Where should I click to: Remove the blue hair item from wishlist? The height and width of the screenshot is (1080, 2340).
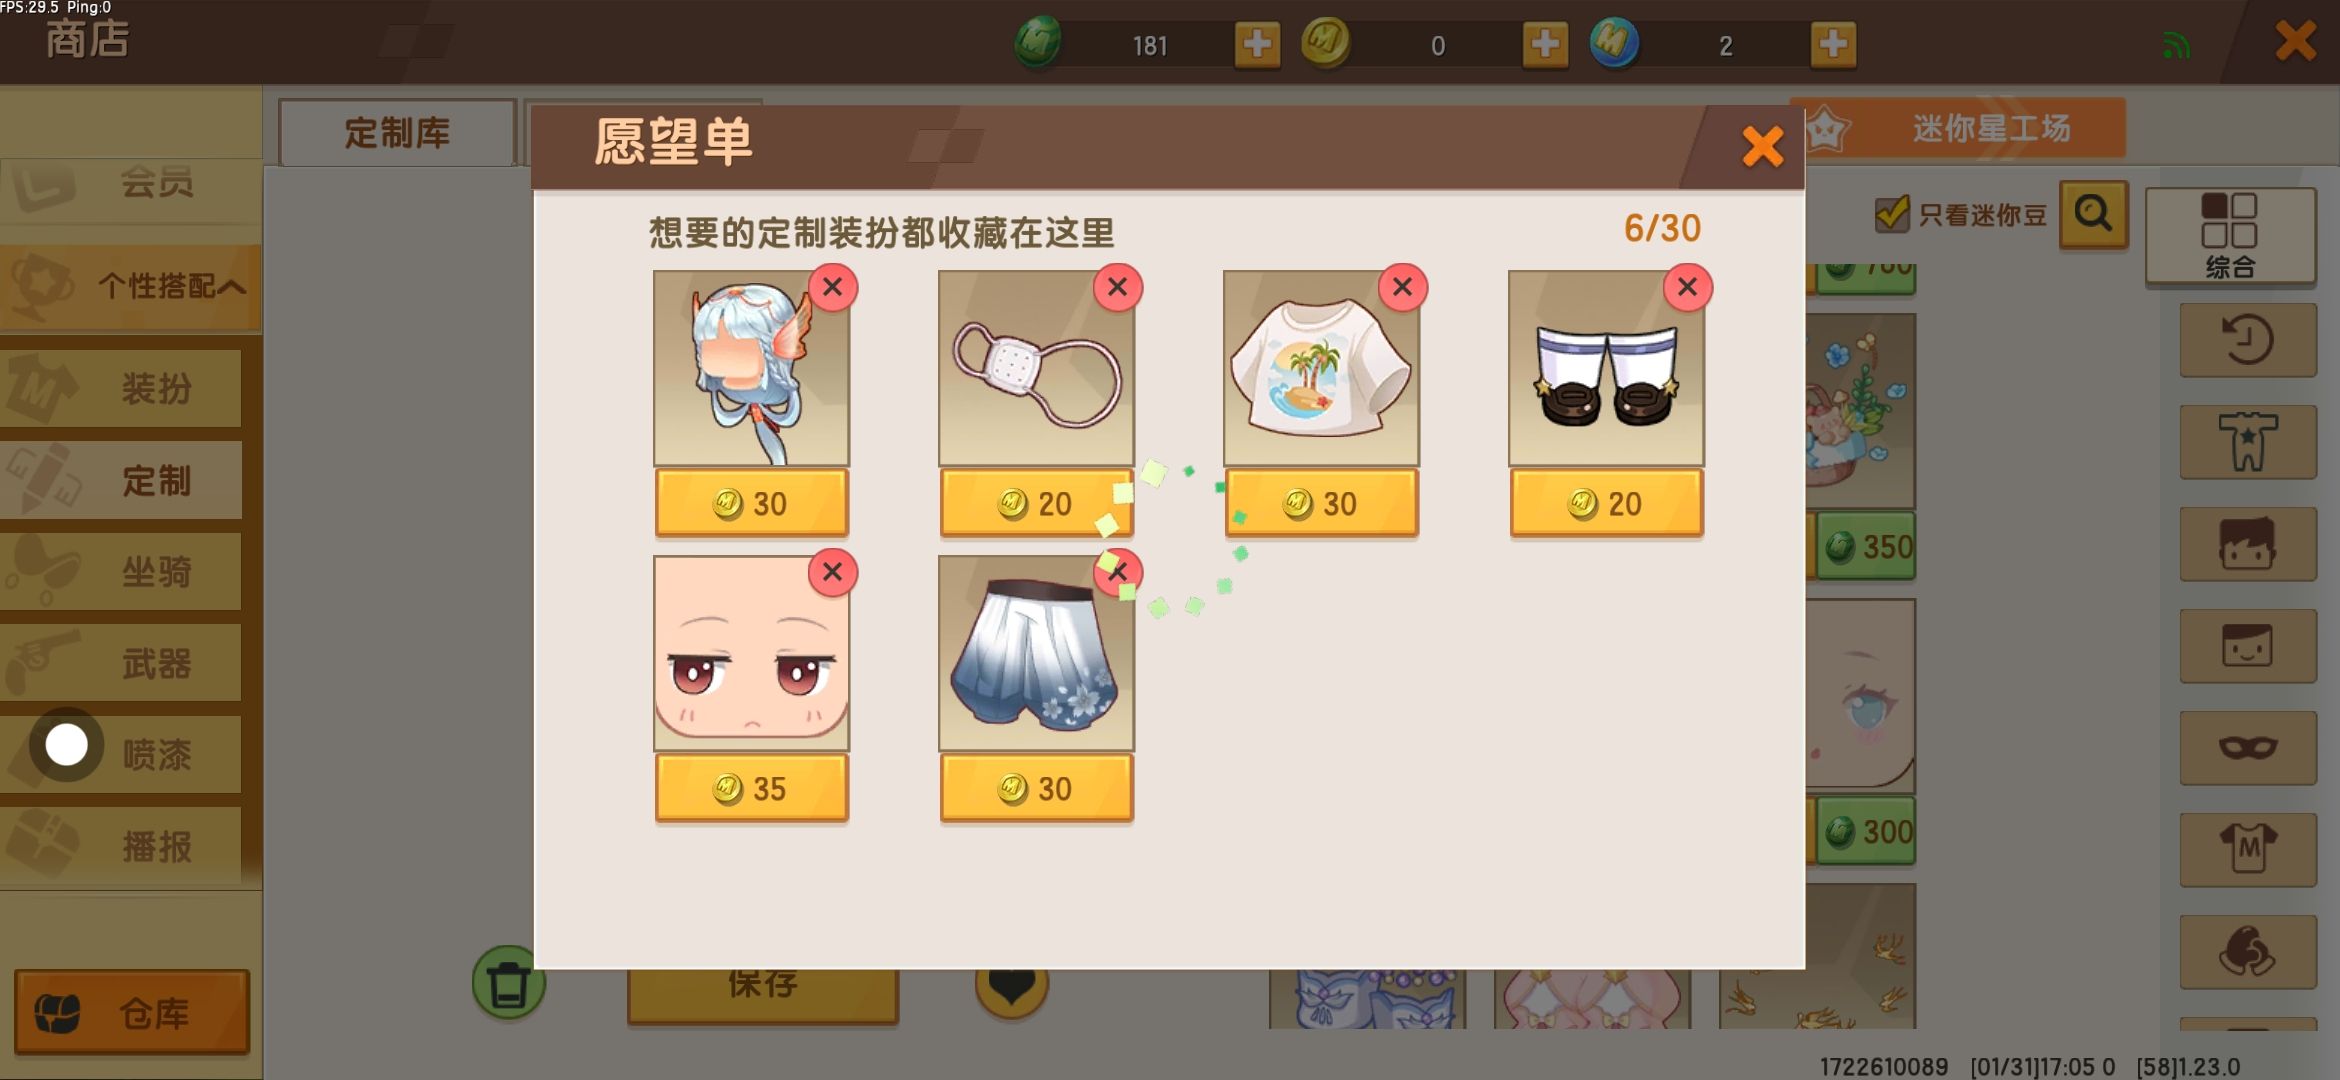[x=832, y=288]
